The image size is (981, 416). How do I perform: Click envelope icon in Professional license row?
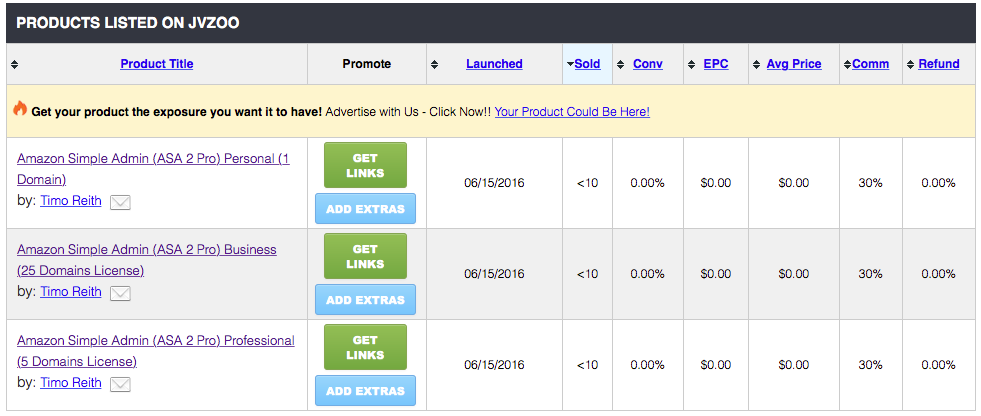120,384
